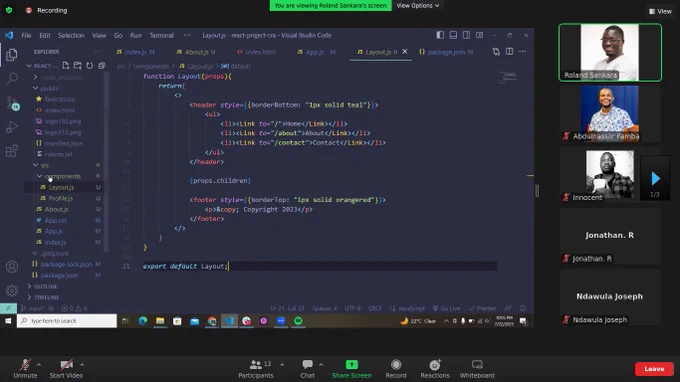Collapse the public folder
The width and height of the screenshot is (680, 382).
pos(36,88)
